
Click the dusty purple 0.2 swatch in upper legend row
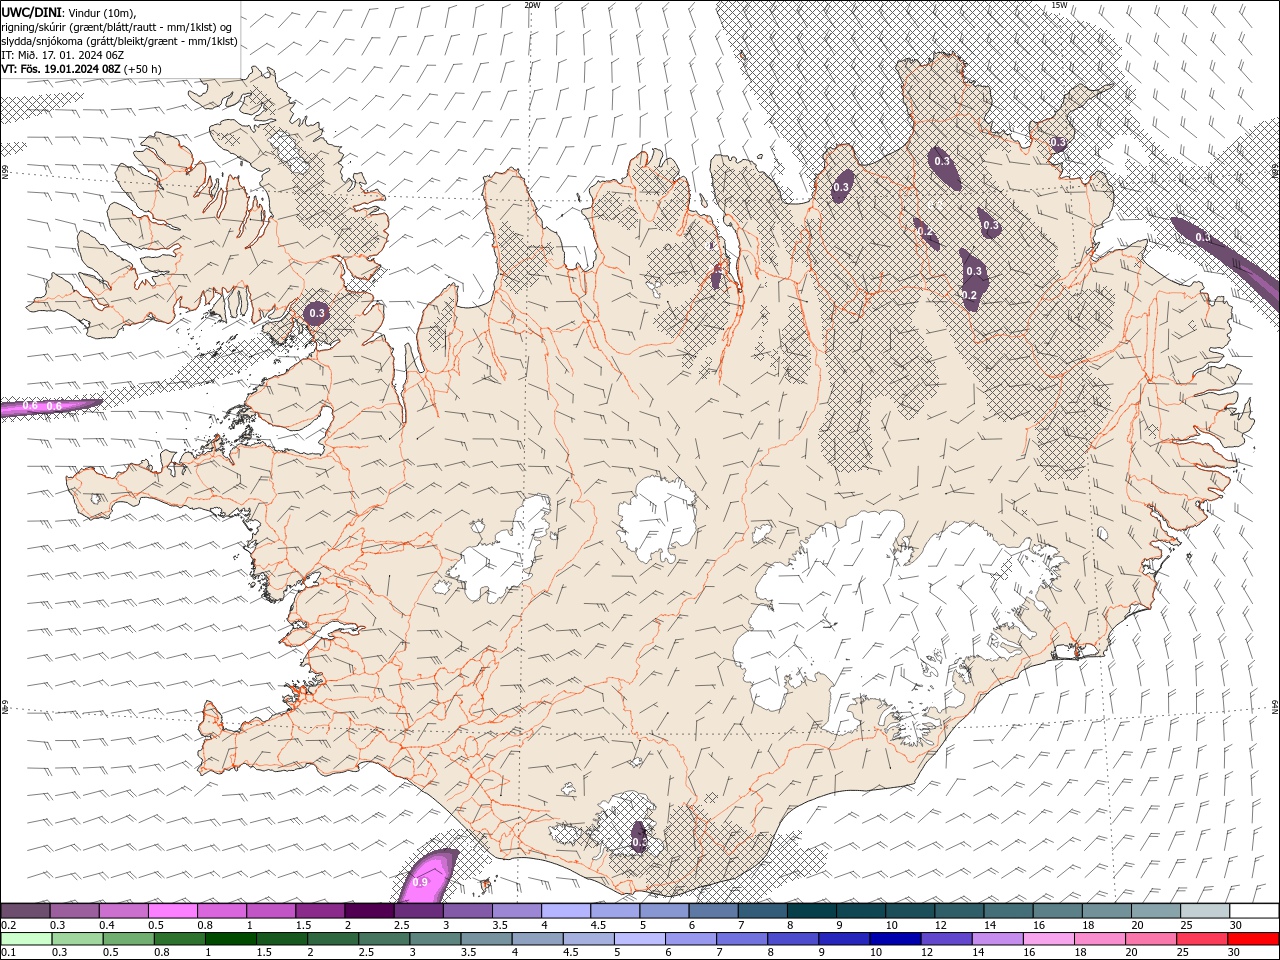pos(25,911)
